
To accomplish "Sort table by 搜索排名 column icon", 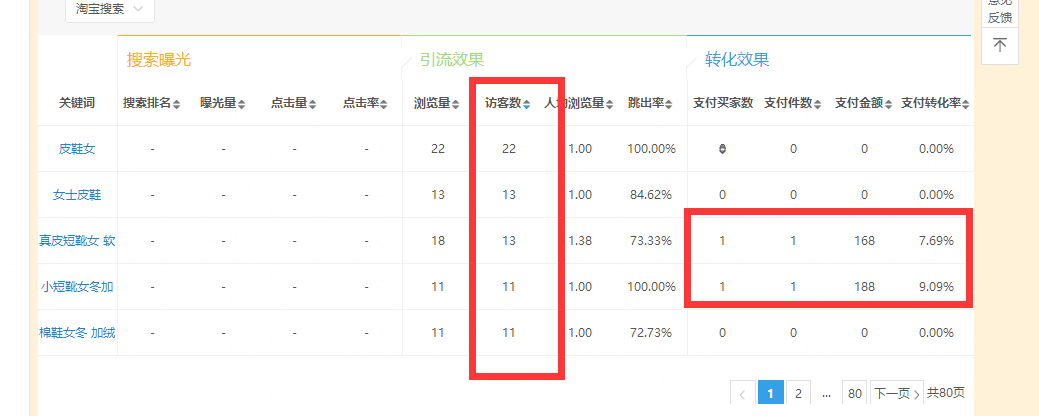I will click(177, 104).
